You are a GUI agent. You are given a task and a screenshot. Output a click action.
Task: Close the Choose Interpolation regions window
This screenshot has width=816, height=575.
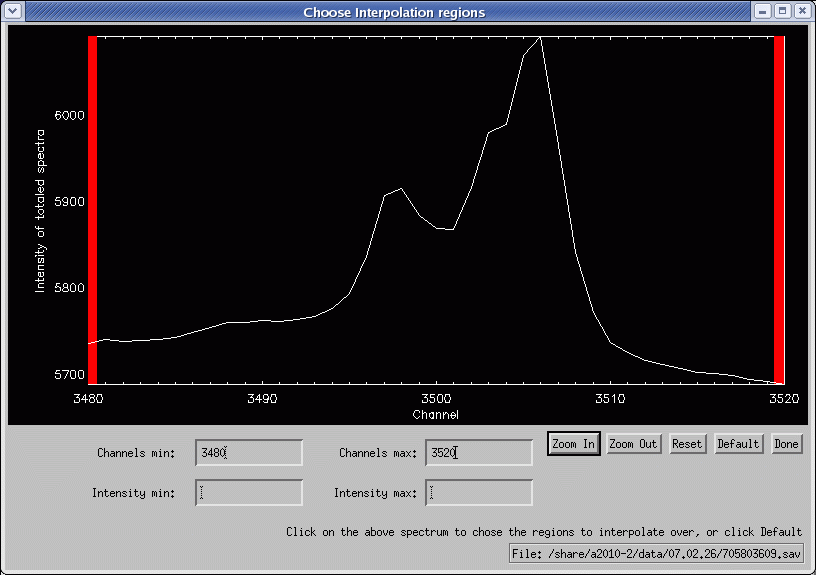[x=801, y=12]
